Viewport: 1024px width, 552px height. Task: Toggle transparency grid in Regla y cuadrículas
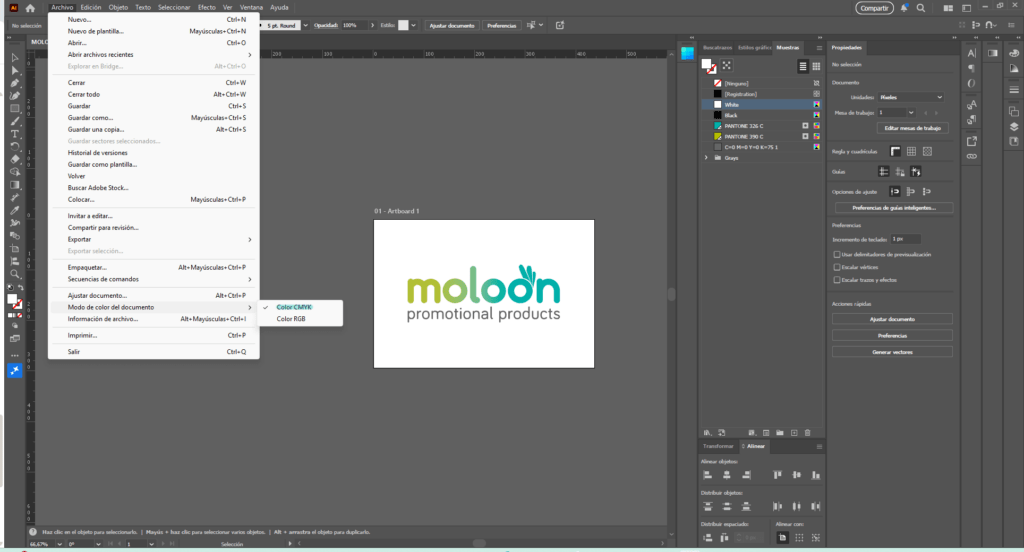[927, 152]
